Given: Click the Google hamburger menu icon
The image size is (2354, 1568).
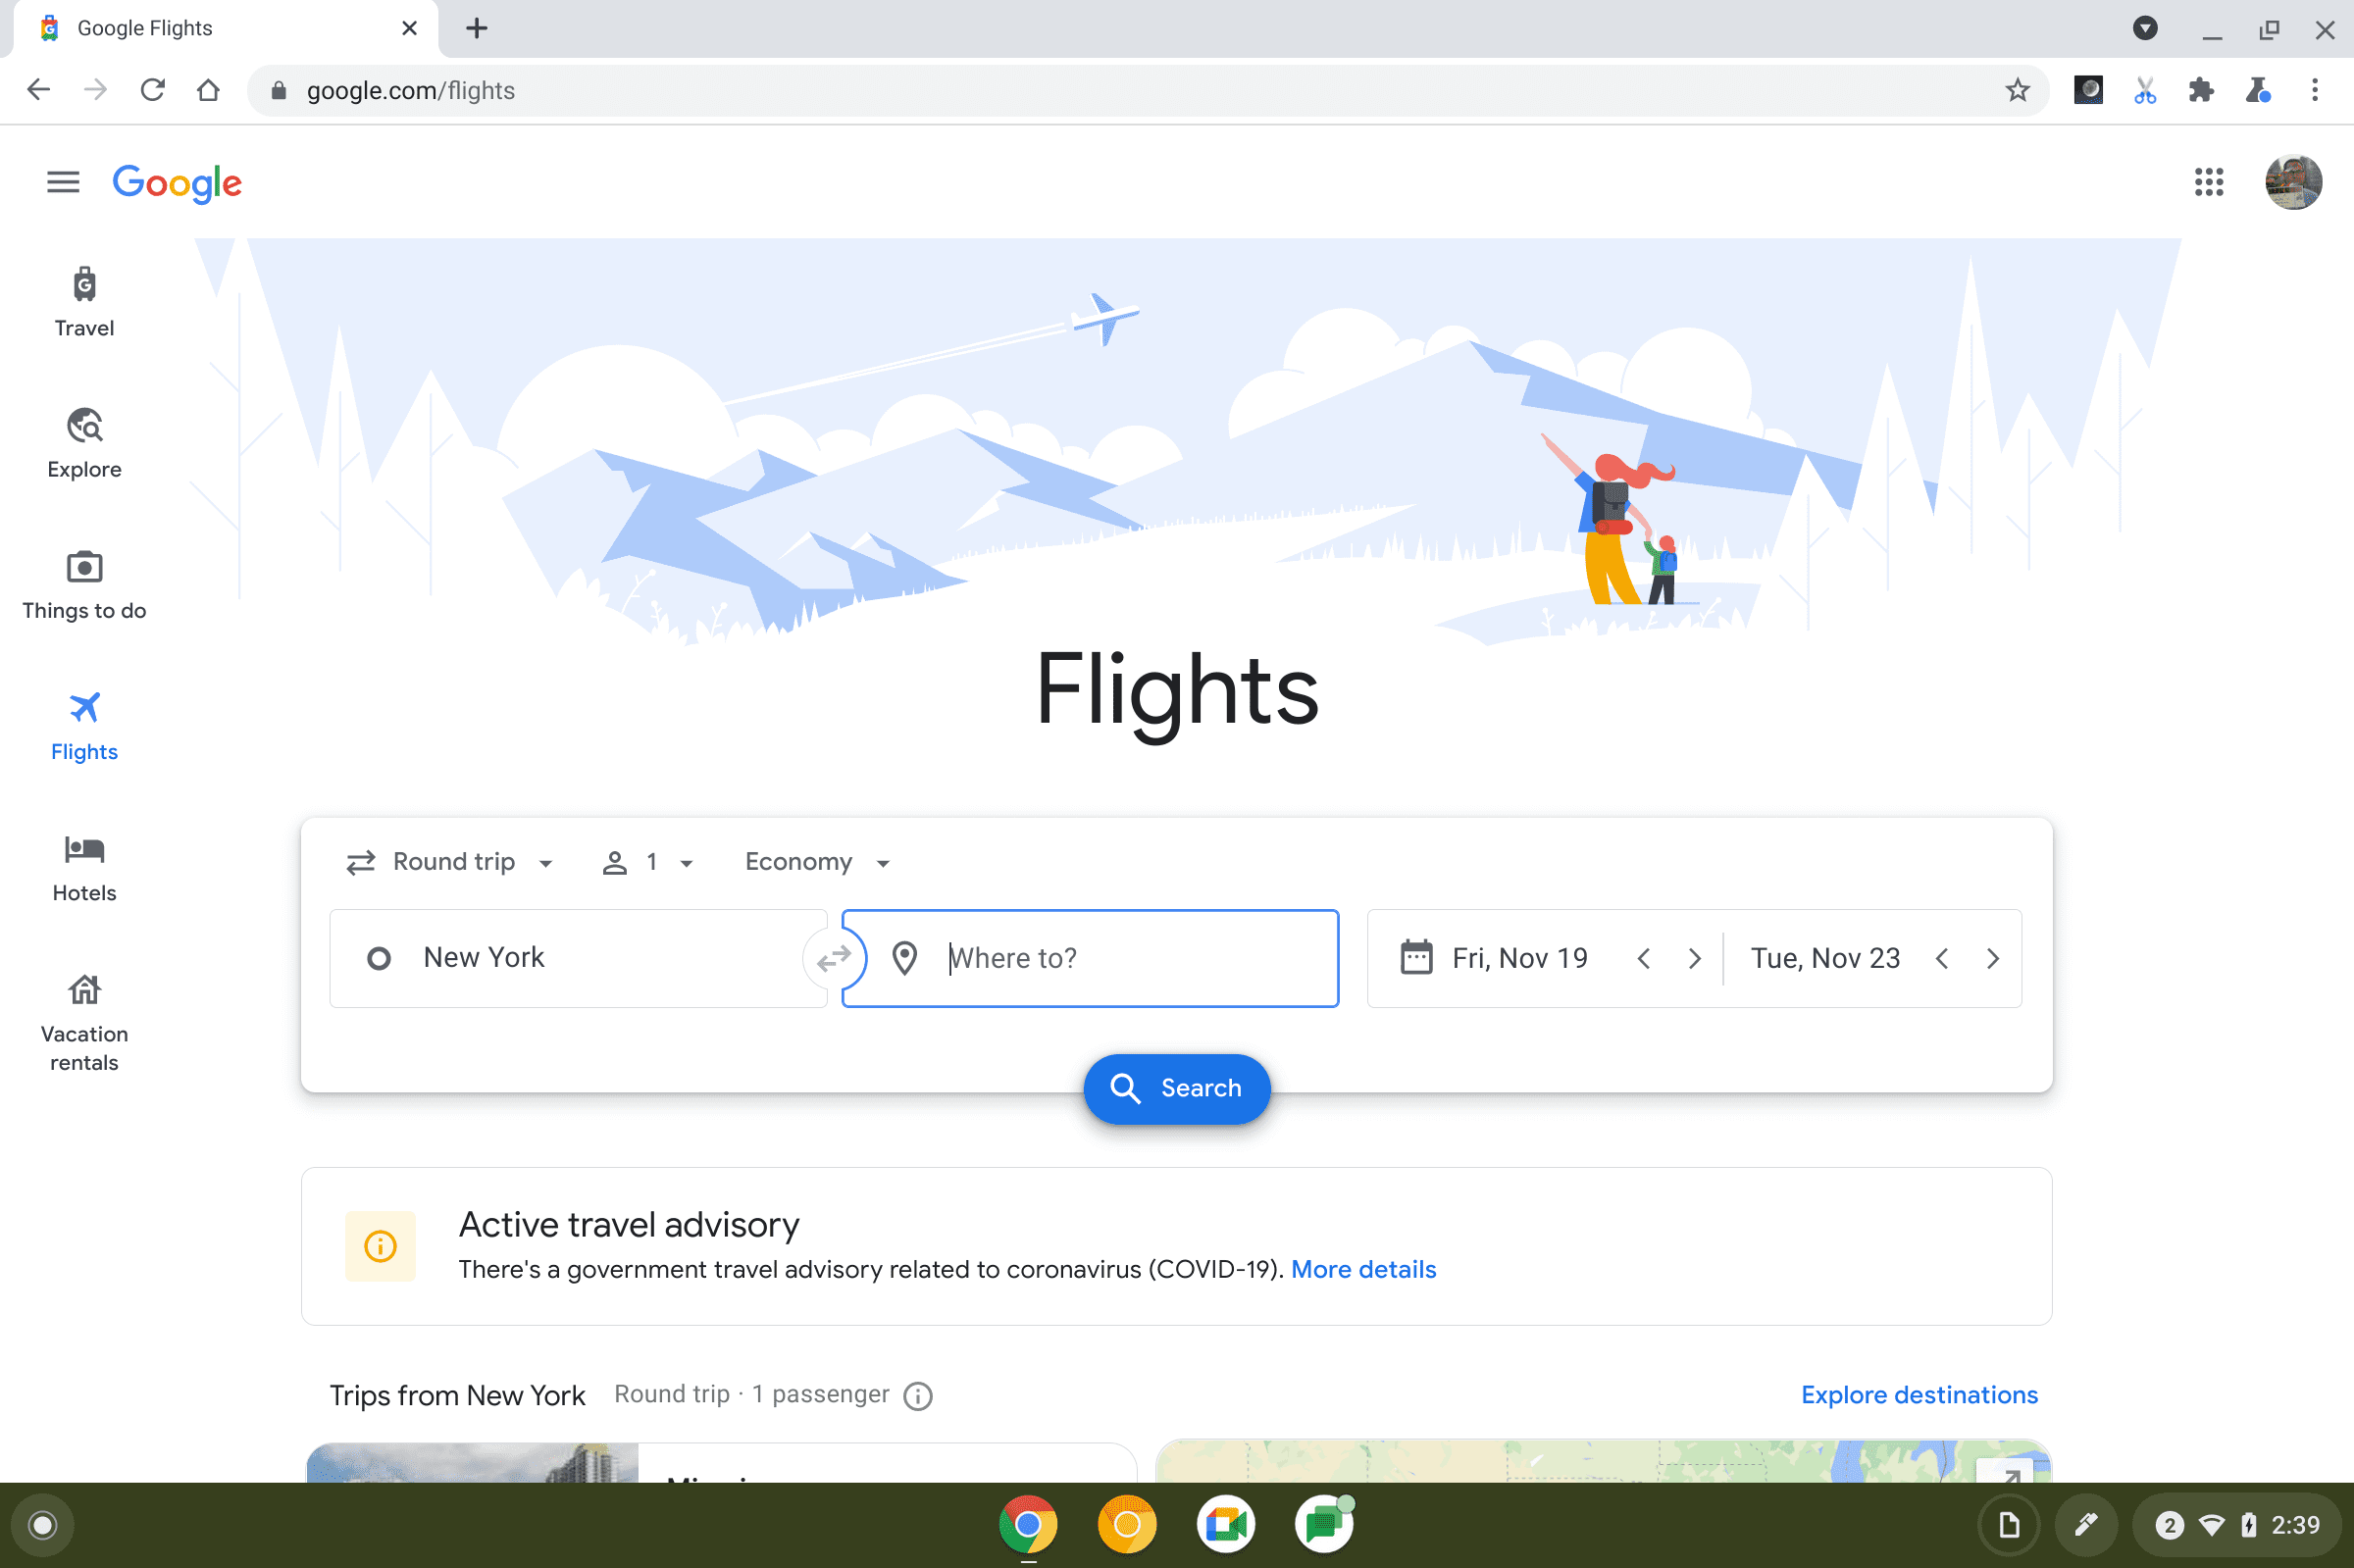Looking at the screenshot, I should pyautogui.click(x=63, y=182).
